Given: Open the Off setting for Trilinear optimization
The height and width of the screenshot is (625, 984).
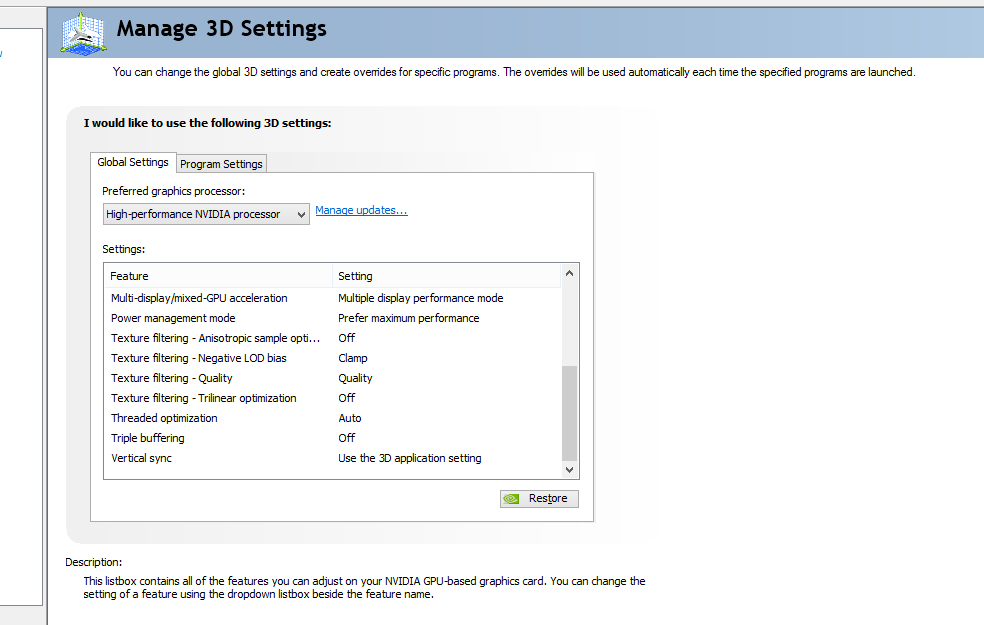Looking at the screenshot, I should click(x=346, y=398).
